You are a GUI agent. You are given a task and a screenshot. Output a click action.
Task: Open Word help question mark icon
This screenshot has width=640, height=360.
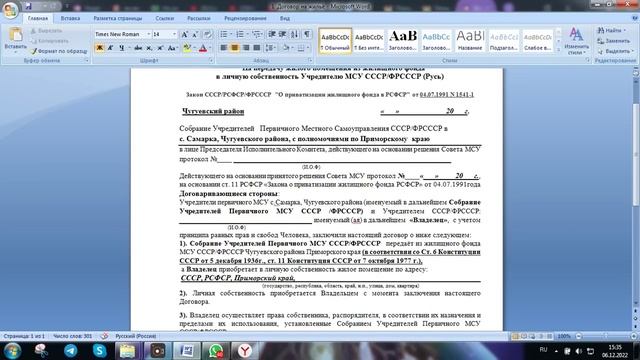coord(635,18)
